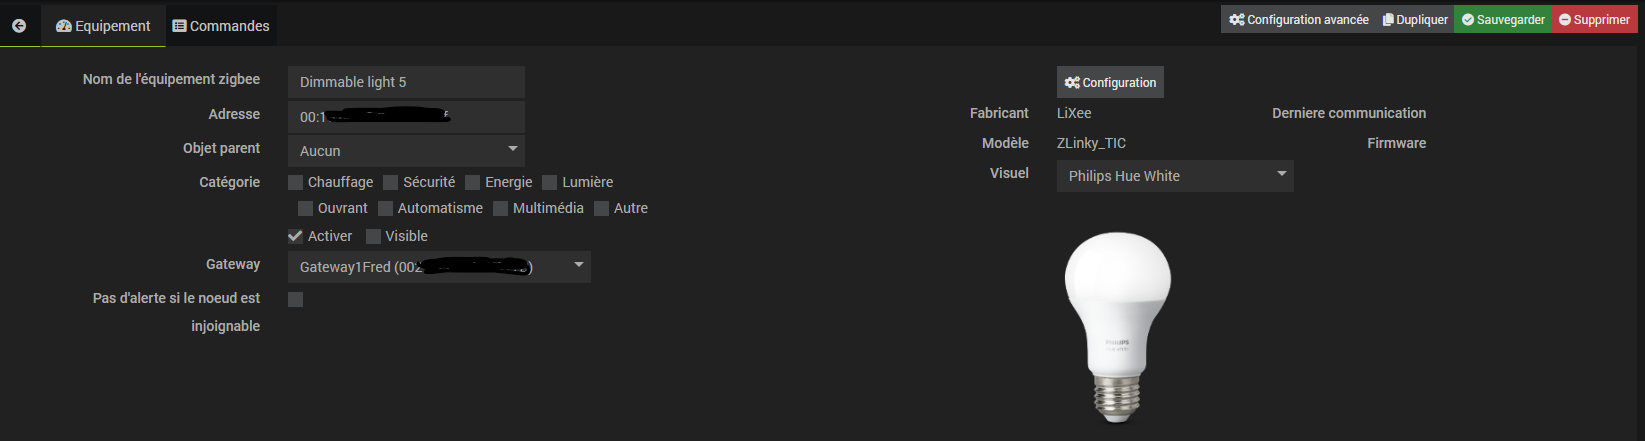Click the Supprimer minus-circle icon
This screenshot has width=1645, height=441.
click(1565, 19)
